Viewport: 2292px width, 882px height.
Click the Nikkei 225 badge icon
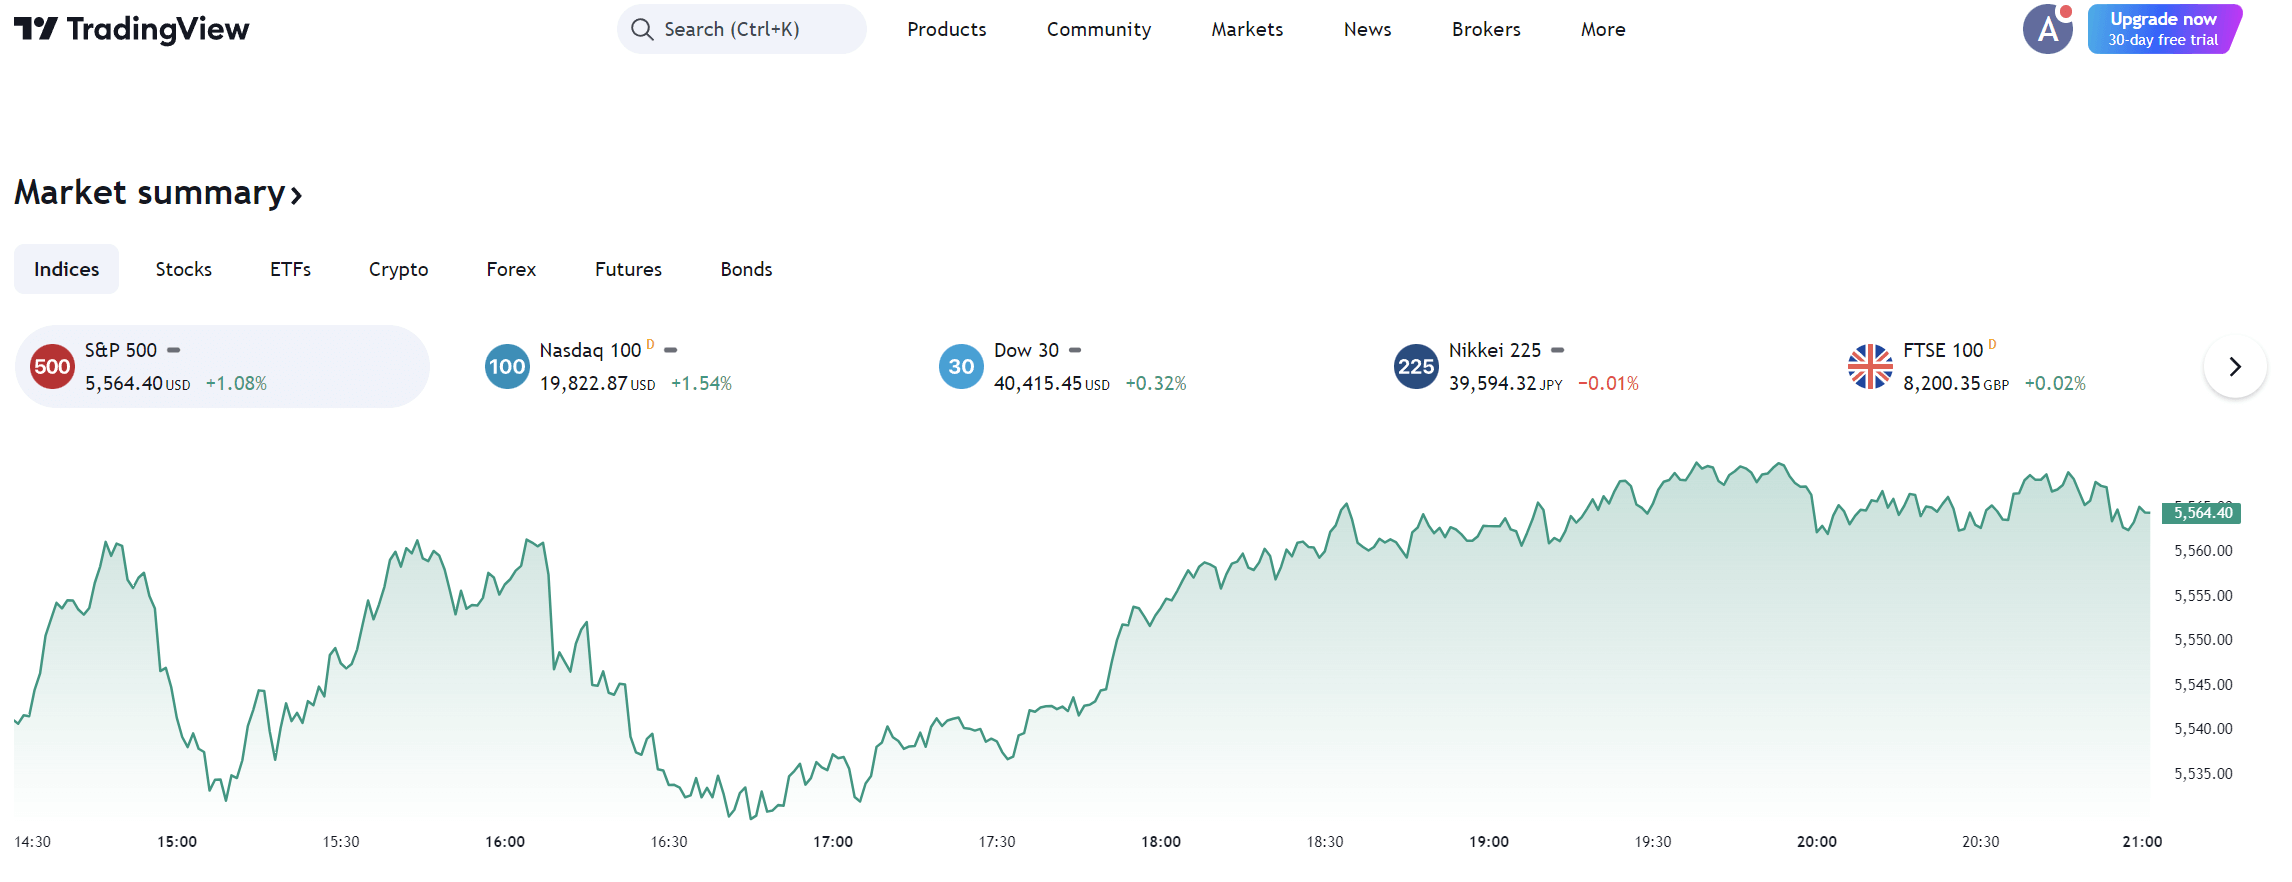(x=1416, y=367)
